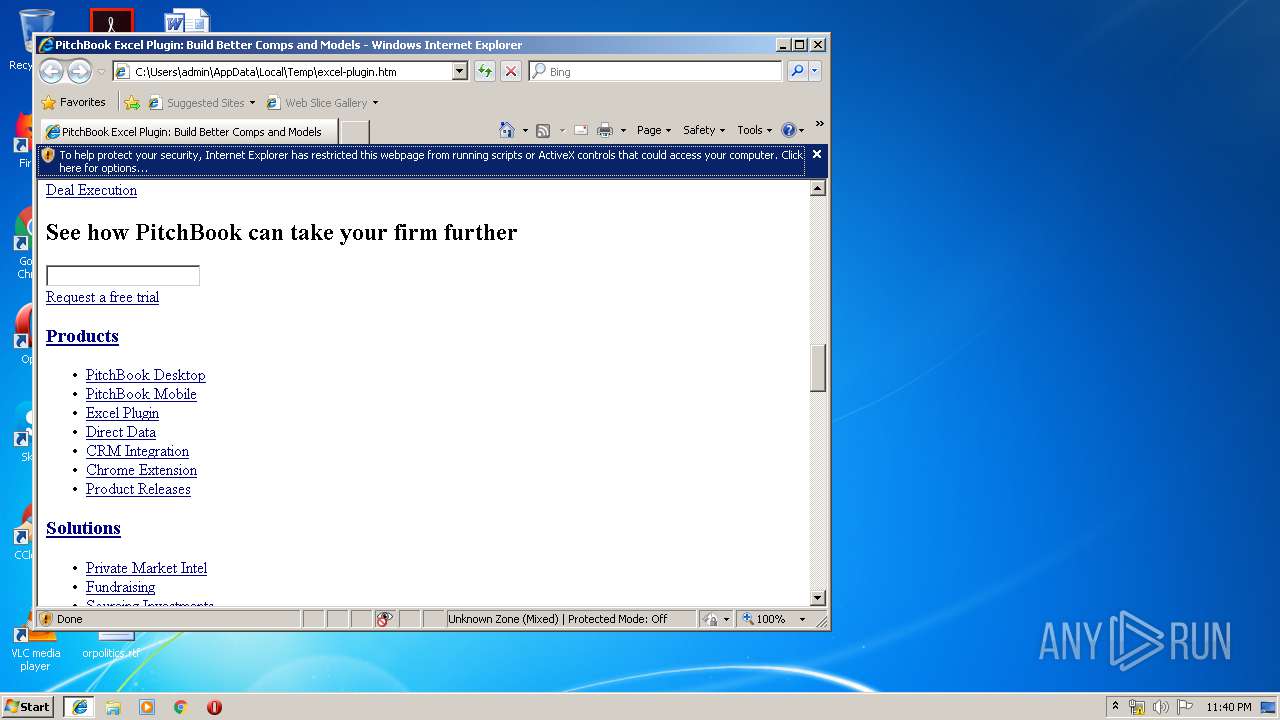Open Favorites star button
This screenshot has height=720, width=1280.
[x=73, y=102]
